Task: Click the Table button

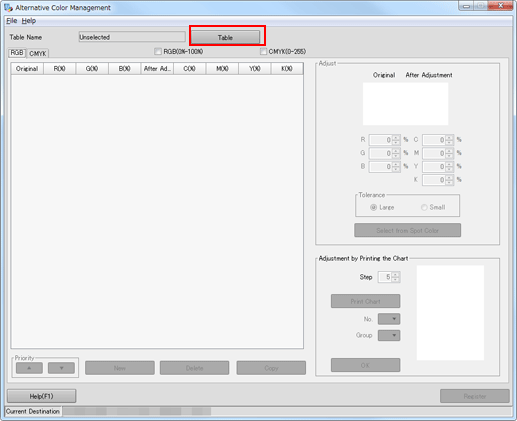Action: pos(225,37)
